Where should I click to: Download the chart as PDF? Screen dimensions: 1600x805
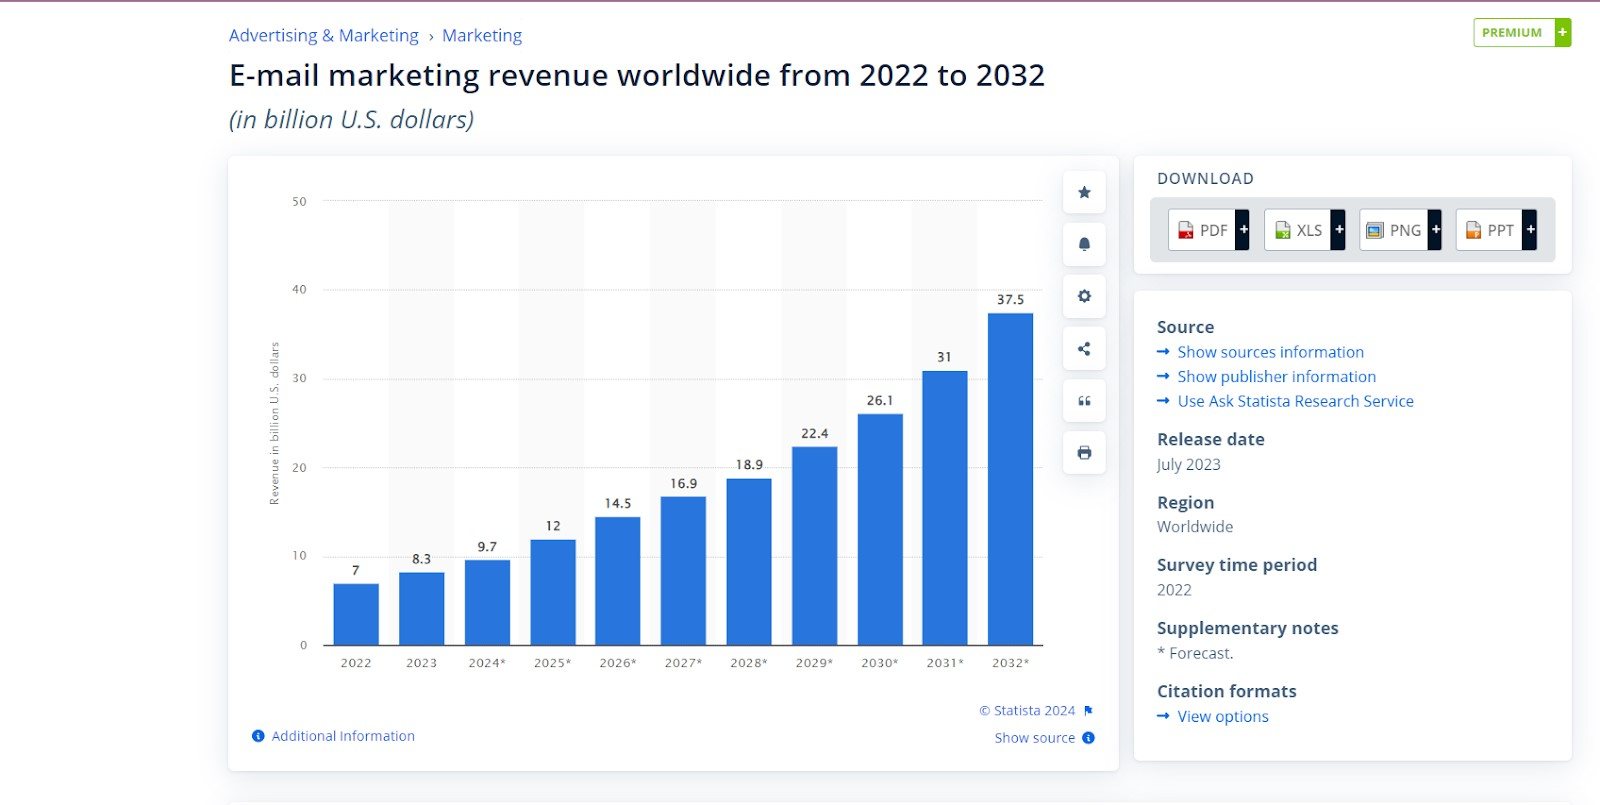coord(1209,230)
